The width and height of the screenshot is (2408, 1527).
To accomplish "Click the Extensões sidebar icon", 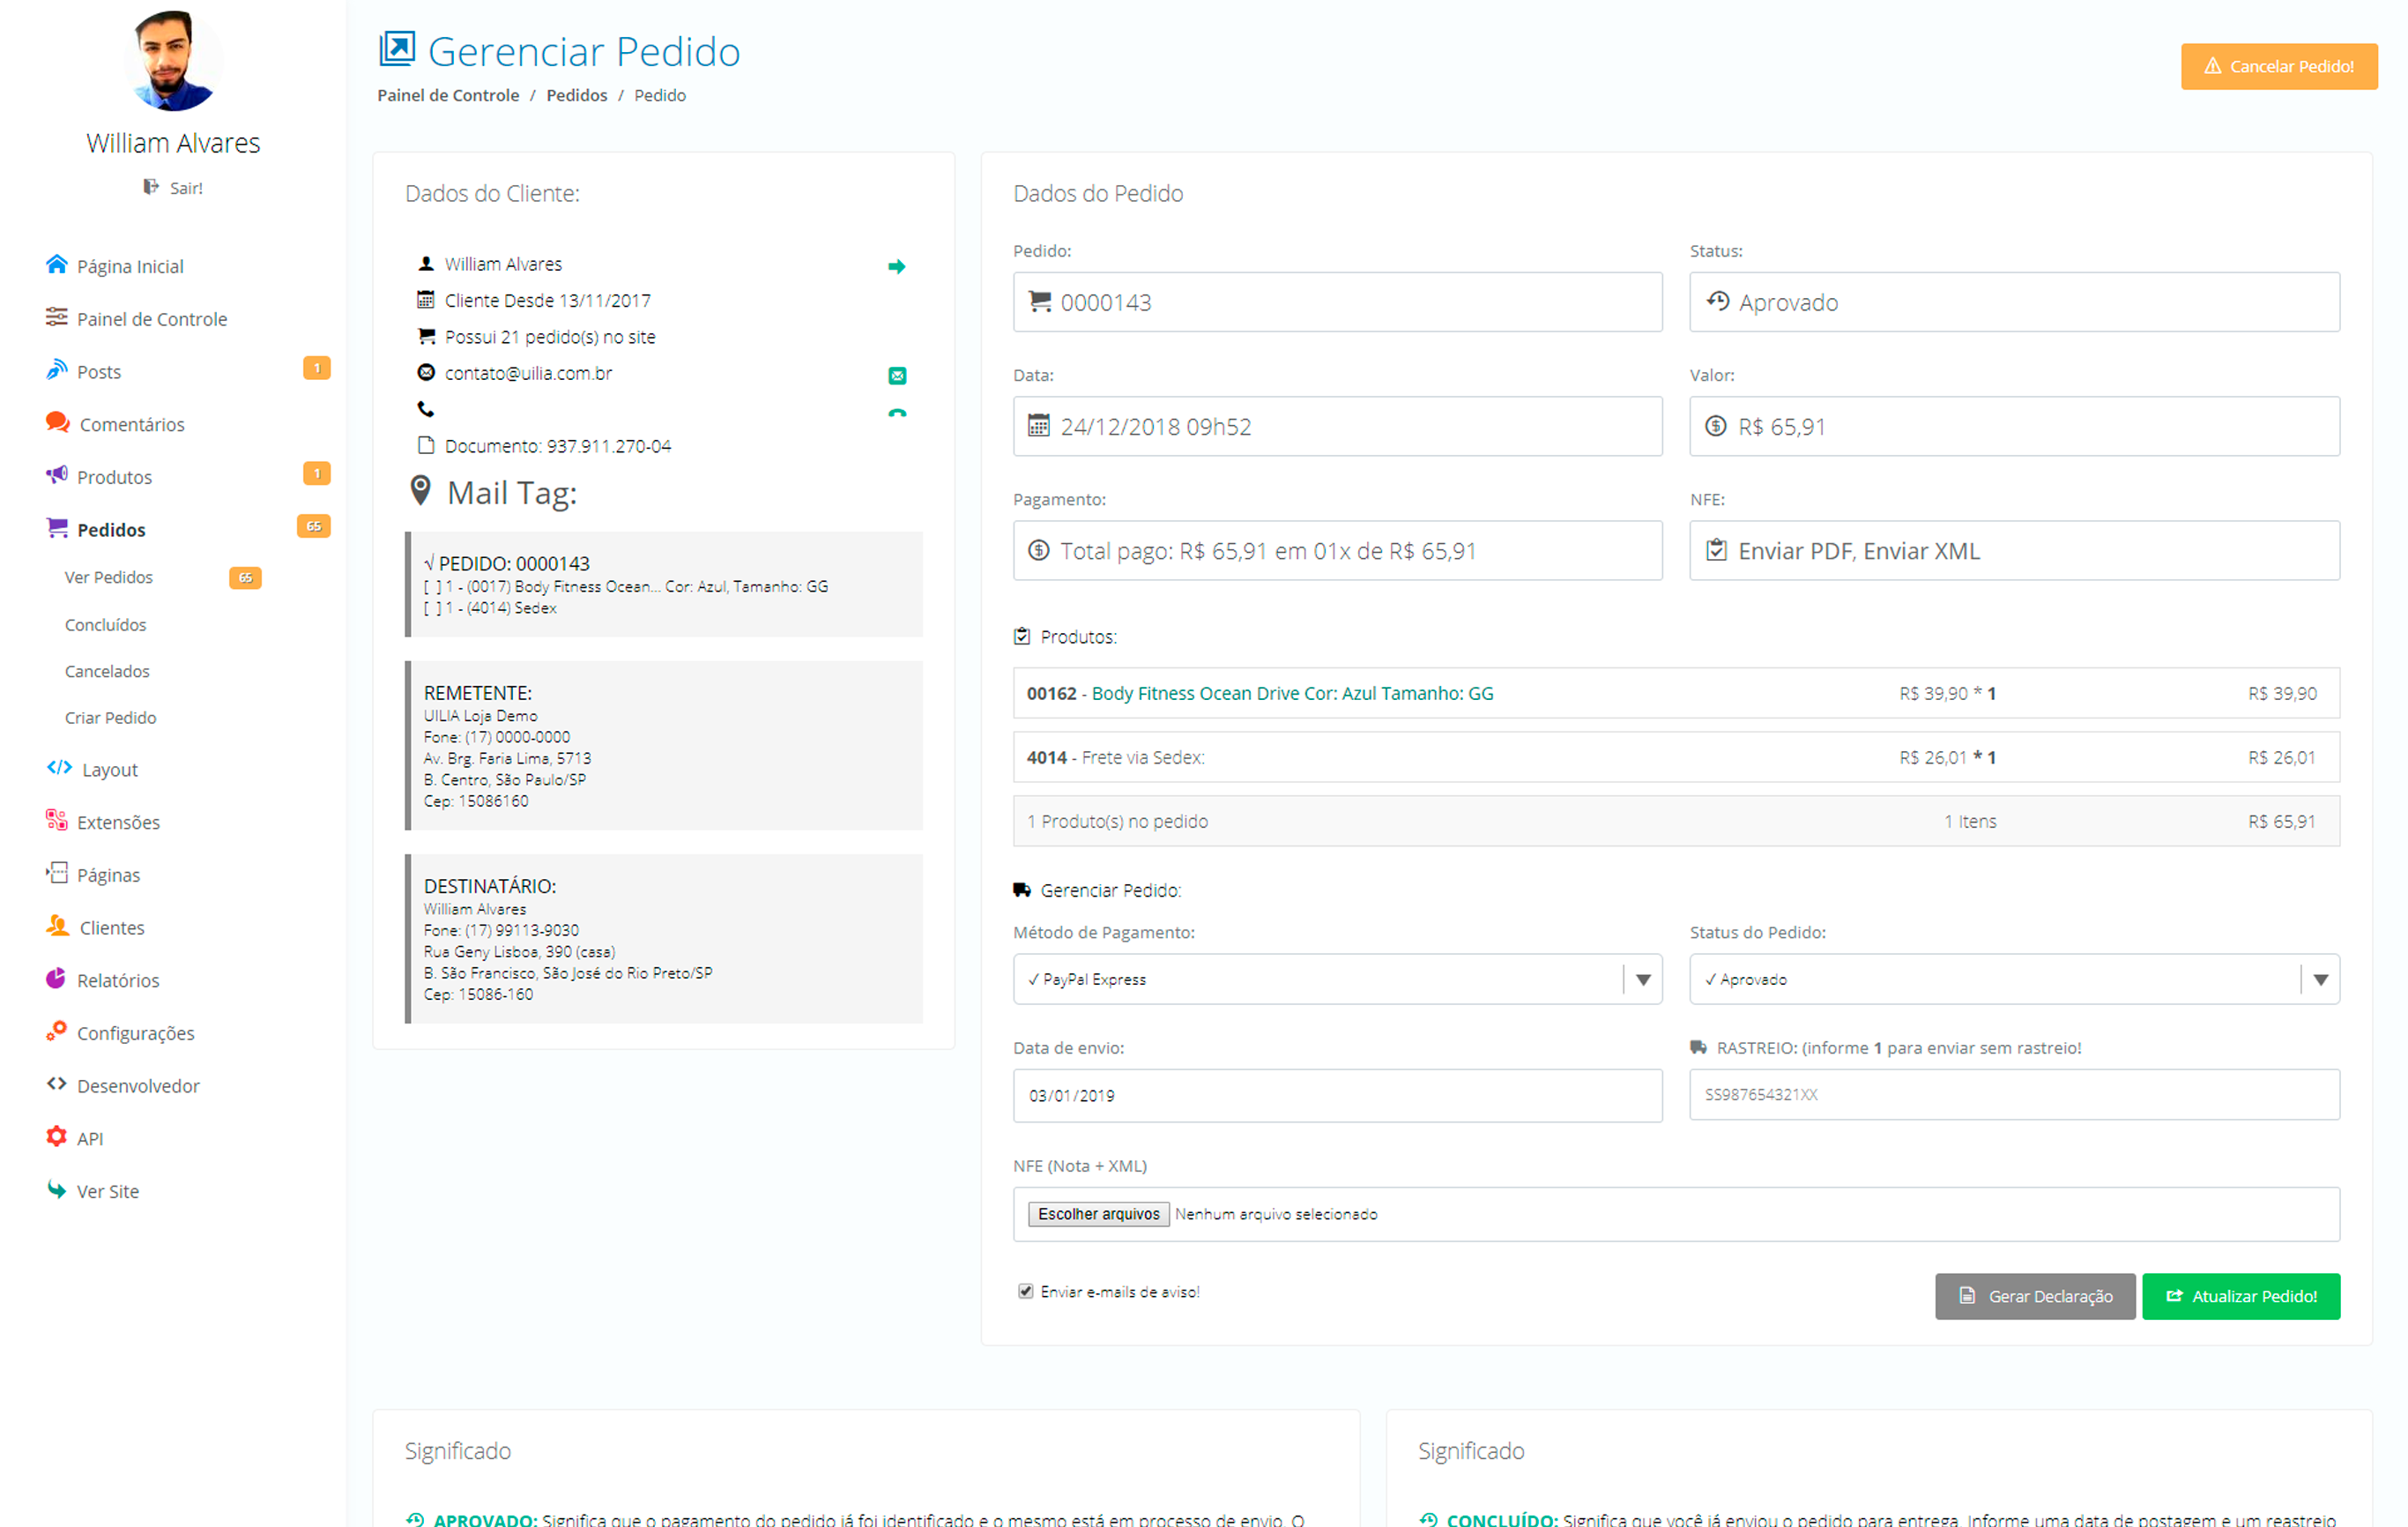I will [x=56, y=821].
